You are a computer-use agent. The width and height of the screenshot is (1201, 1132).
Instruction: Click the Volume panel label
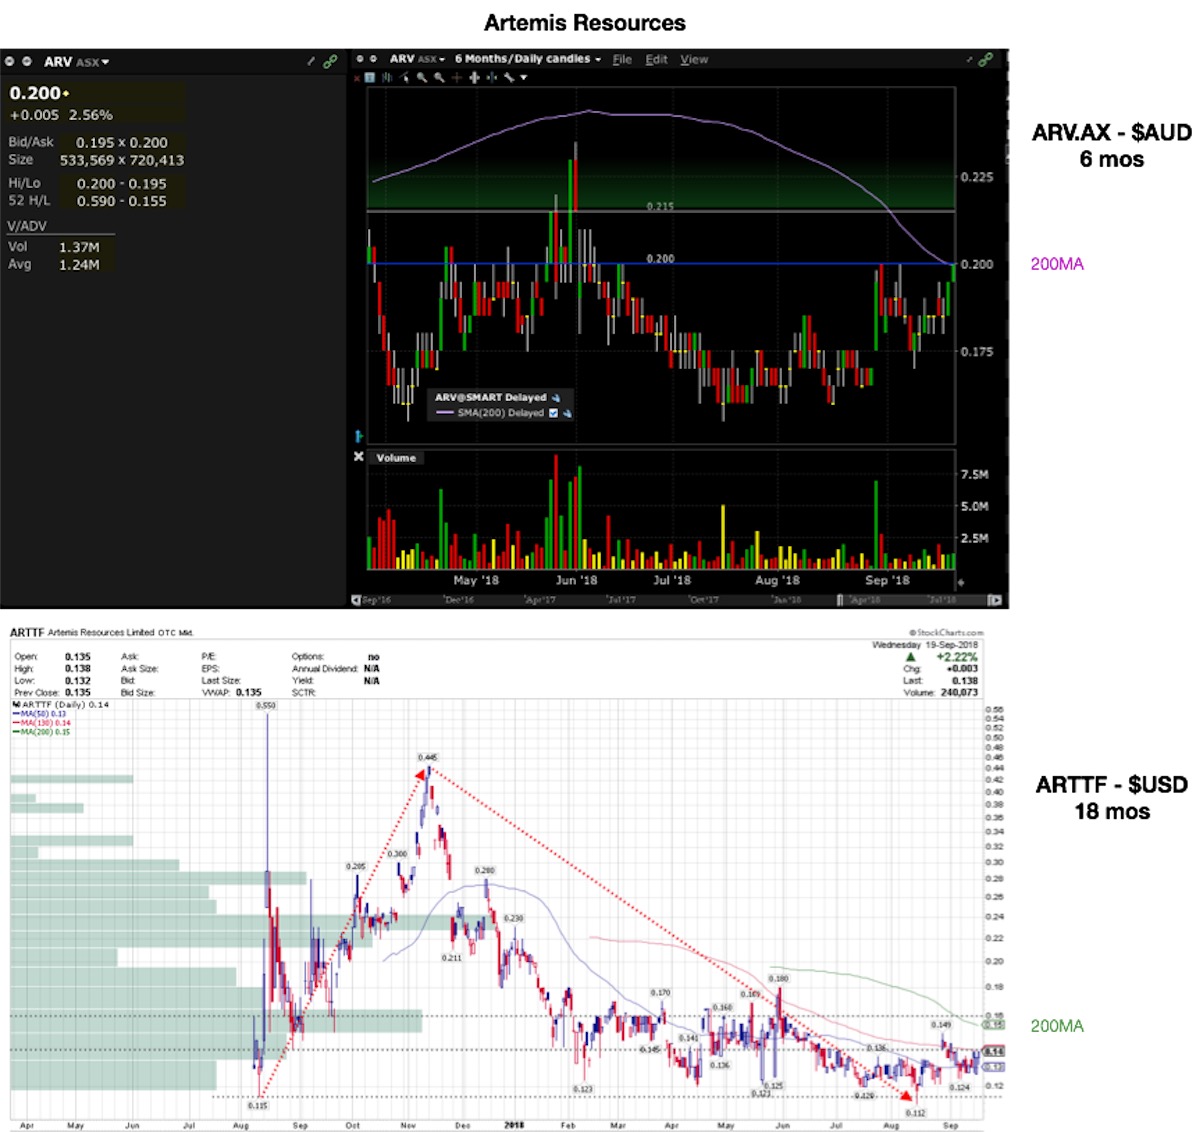point(396,458)
